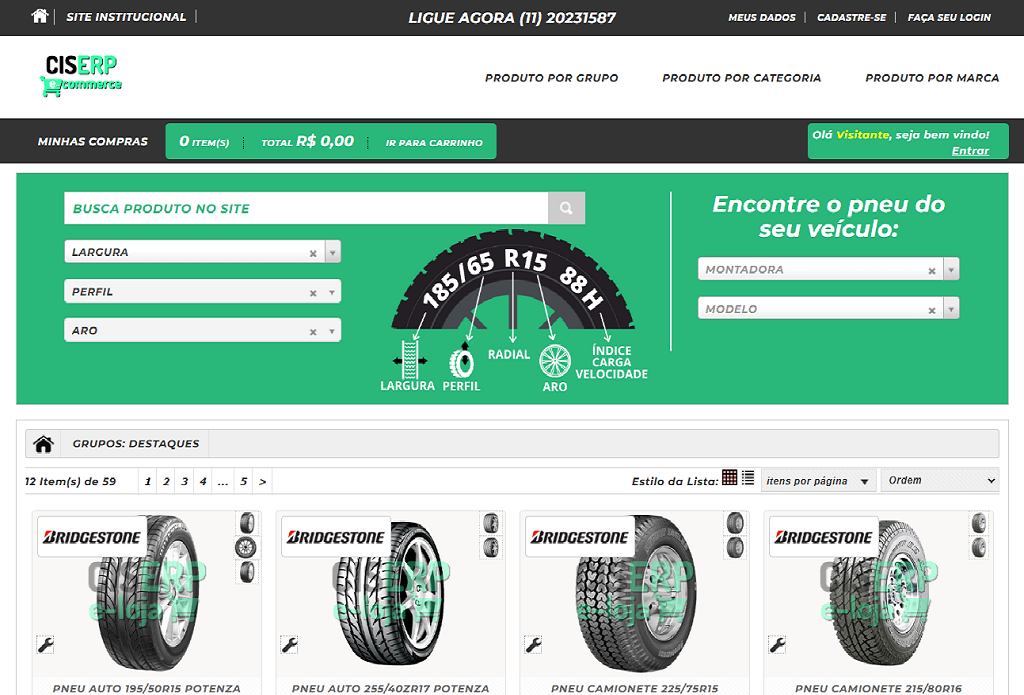Image resolution: width=1024 pixels, height=695 pixels.
Task: Open the itens por página dropdown
Action: [818, 480]
